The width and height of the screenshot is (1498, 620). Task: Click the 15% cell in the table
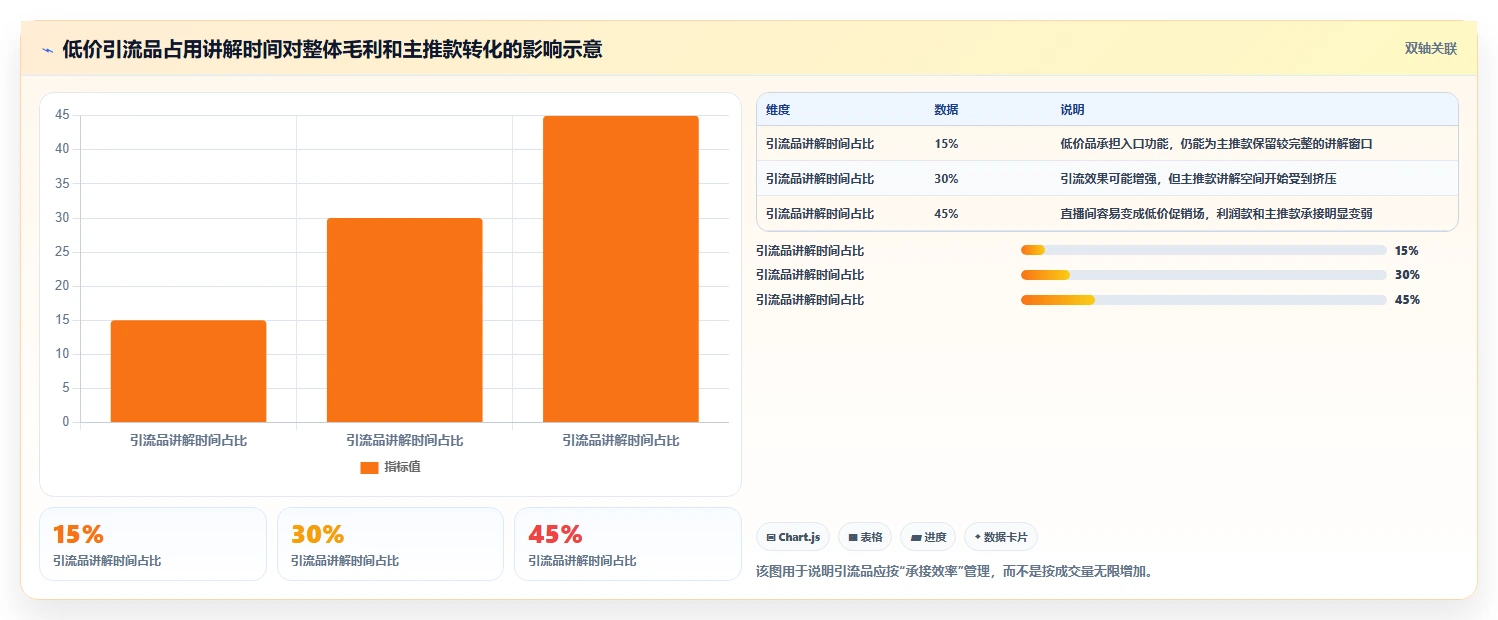pyautogui.click(x=946, y=144)
